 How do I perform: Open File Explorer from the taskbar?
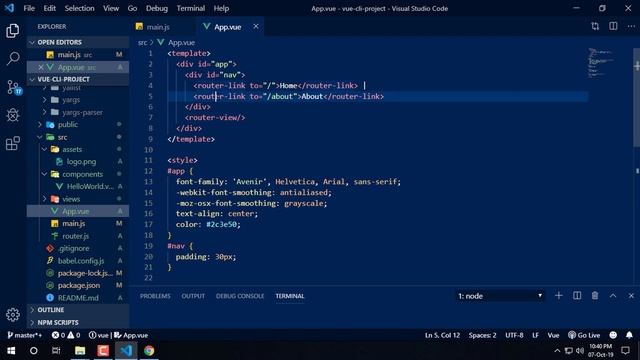80,351
